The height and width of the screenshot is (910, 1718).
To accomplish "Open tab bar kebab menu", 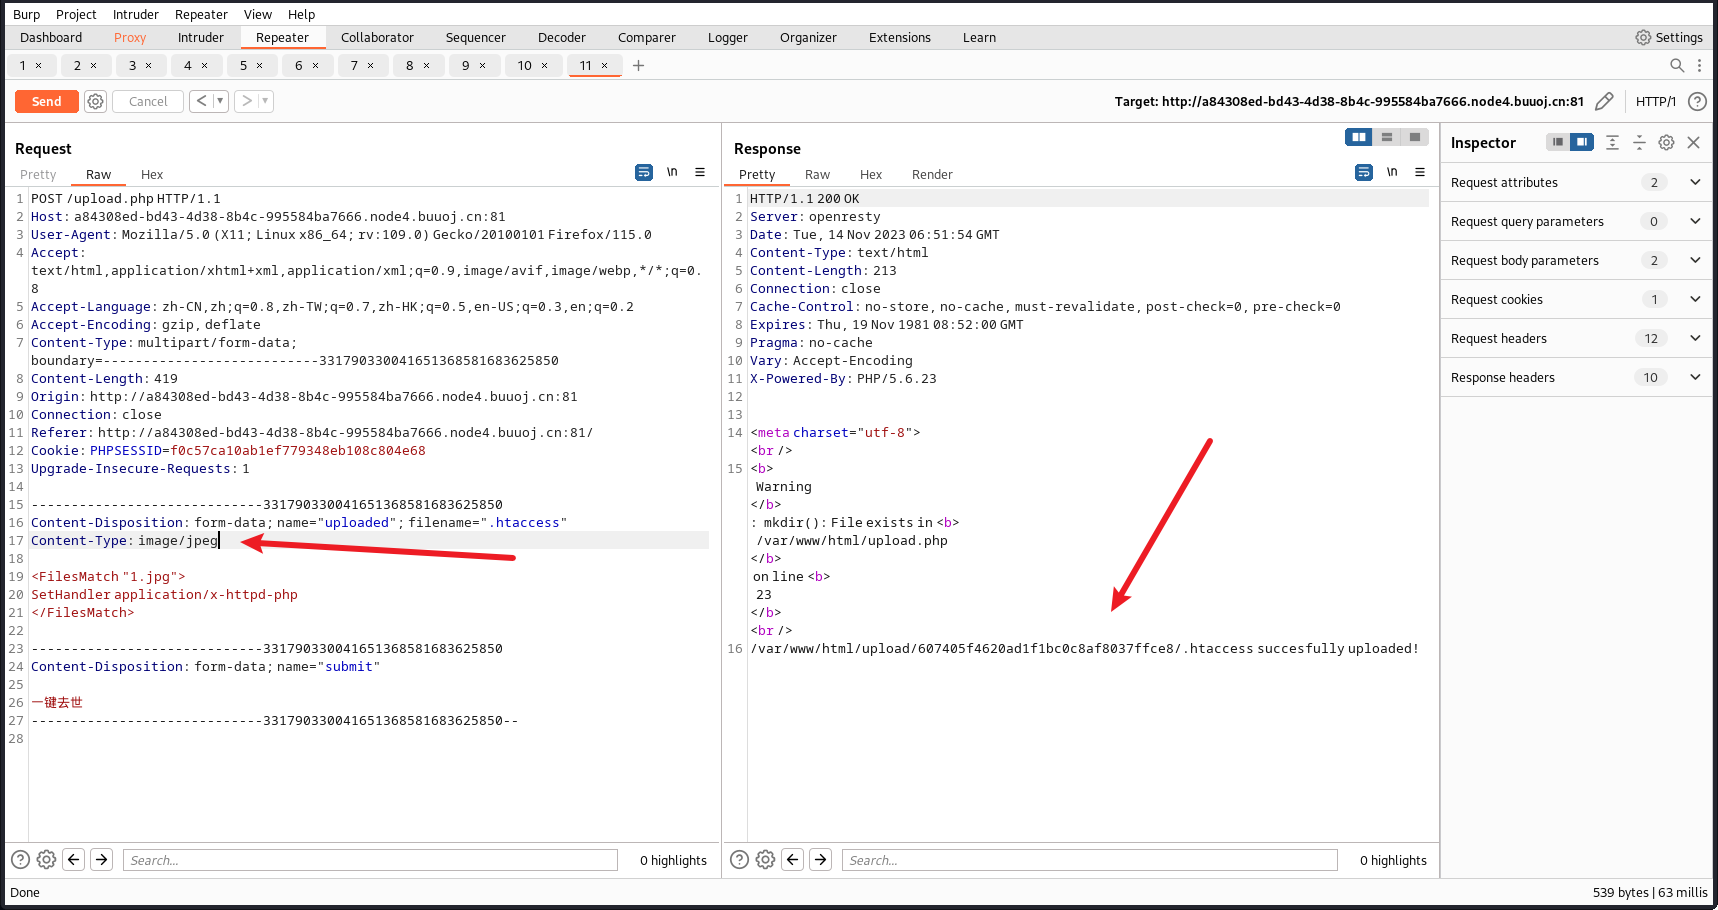I will tap(1699, 65).
